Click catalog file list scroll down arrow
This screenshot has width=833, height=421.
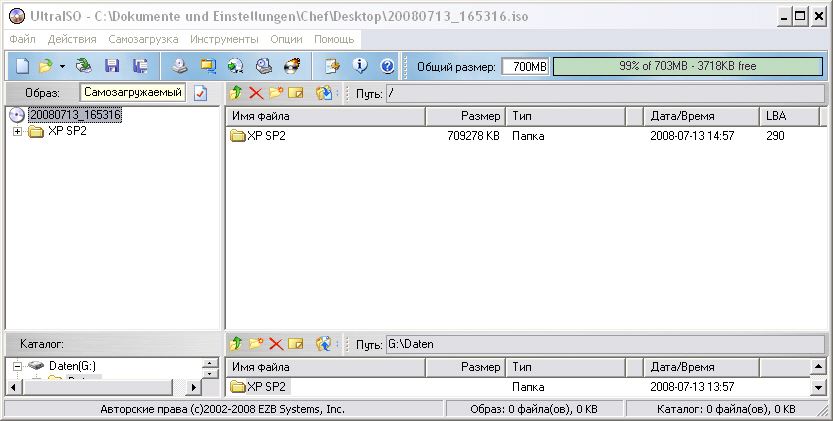point(818,388)
